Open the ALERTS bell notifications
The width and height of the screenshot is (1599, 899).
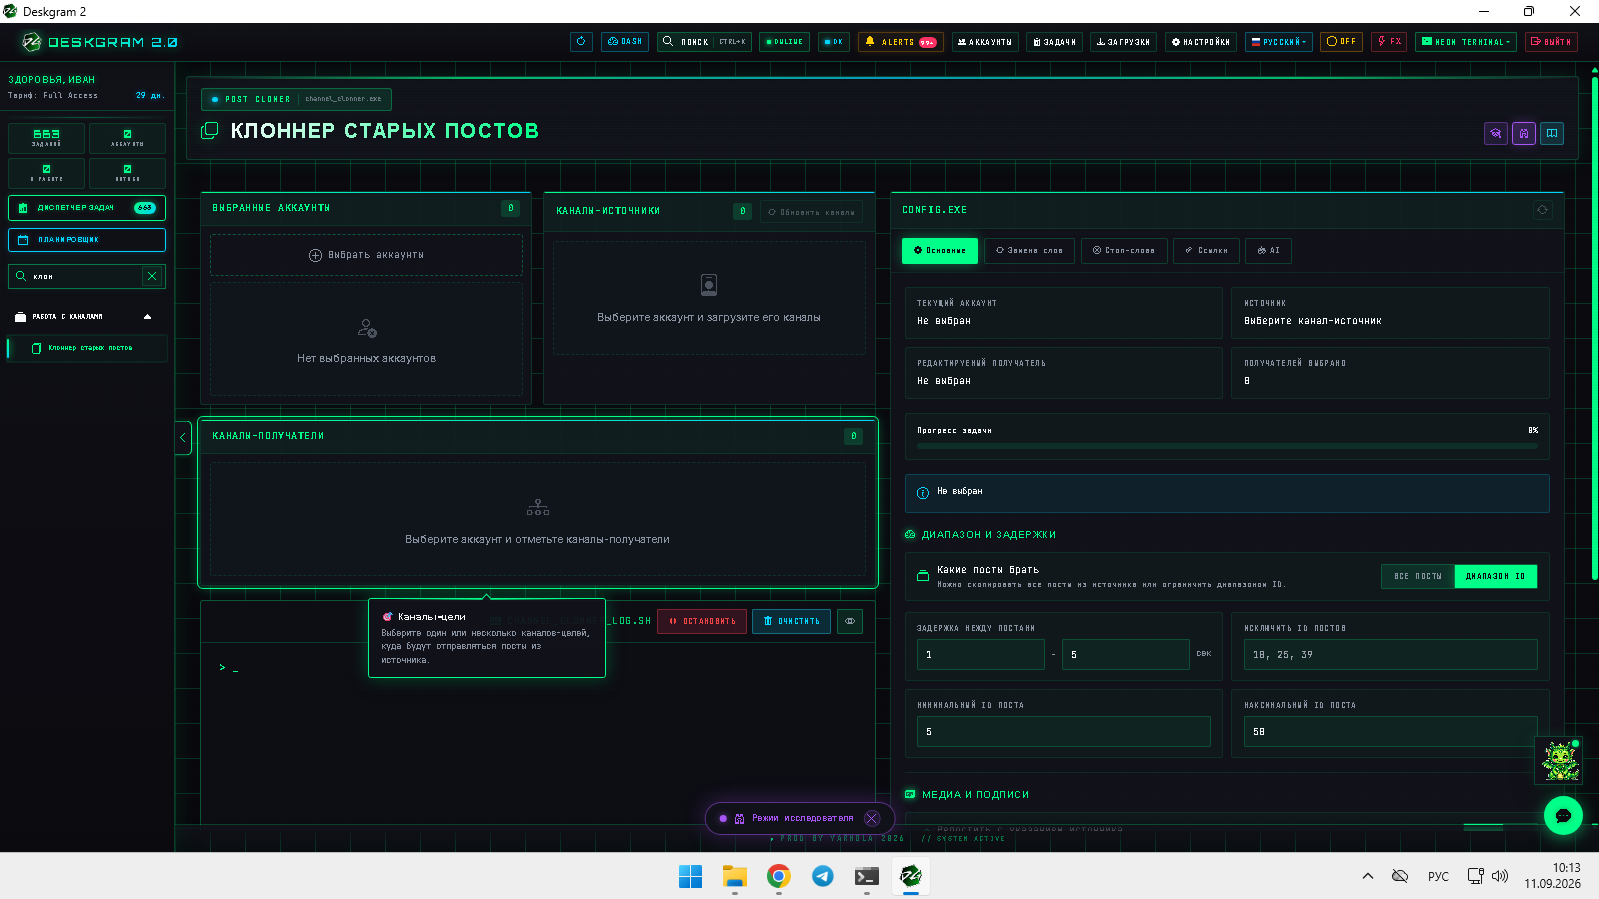coord(900,42)
